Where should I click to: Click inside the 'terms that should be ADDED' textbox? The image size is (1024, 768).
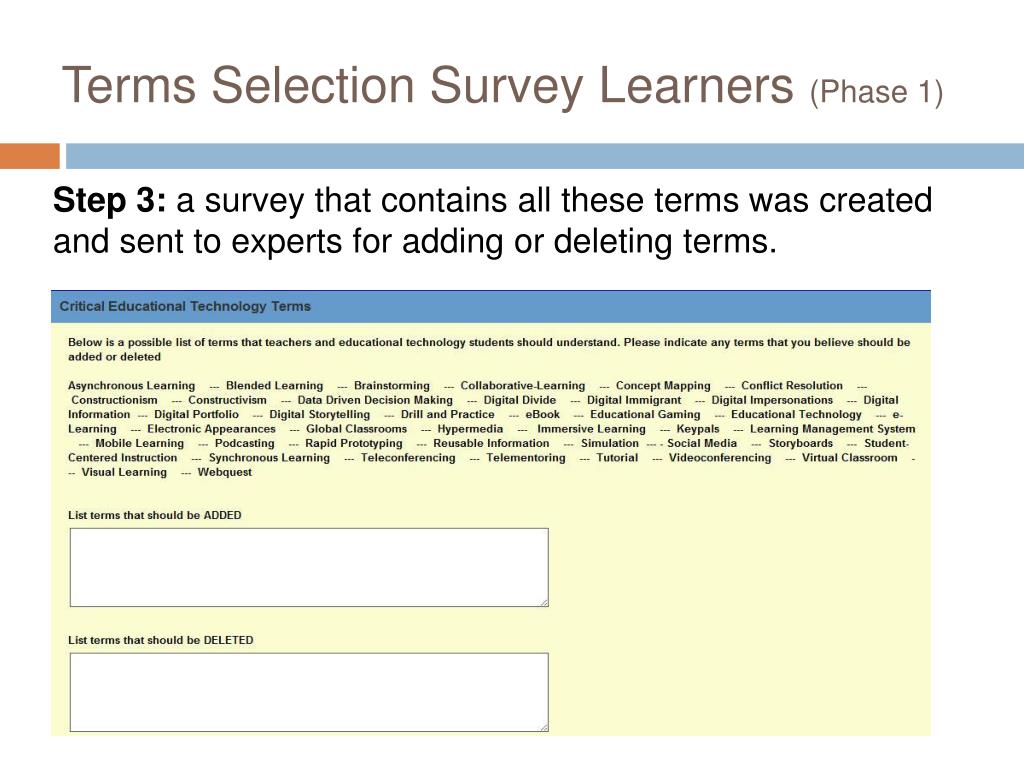[309, 568]
